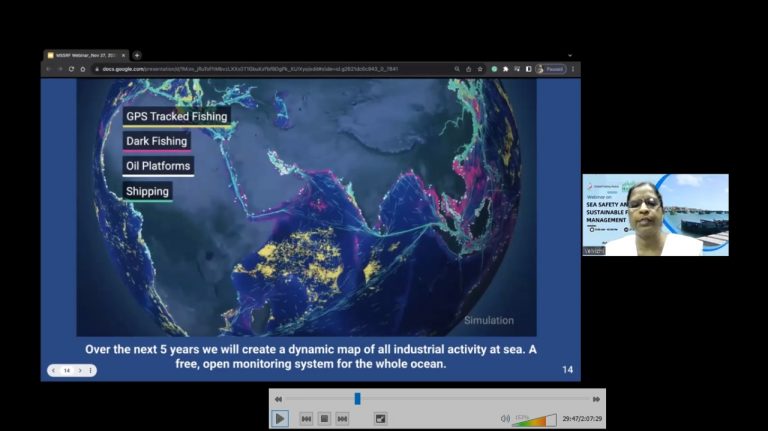Image resolution: width=768 pixels, height=431 pixels.
Task: Click the speaker webcam video thumbnail
Action: [x=655, y=215]
